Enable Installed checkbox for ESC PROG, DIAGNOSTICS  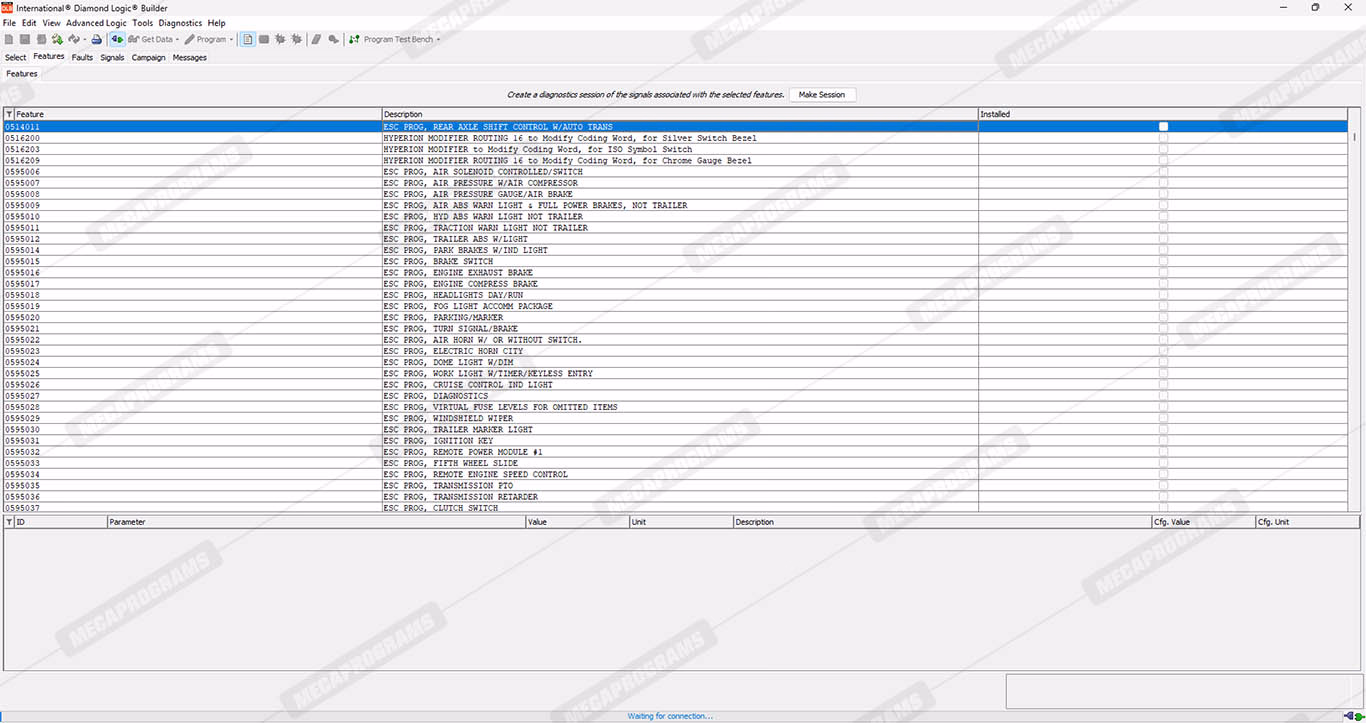pos(1163,396)
